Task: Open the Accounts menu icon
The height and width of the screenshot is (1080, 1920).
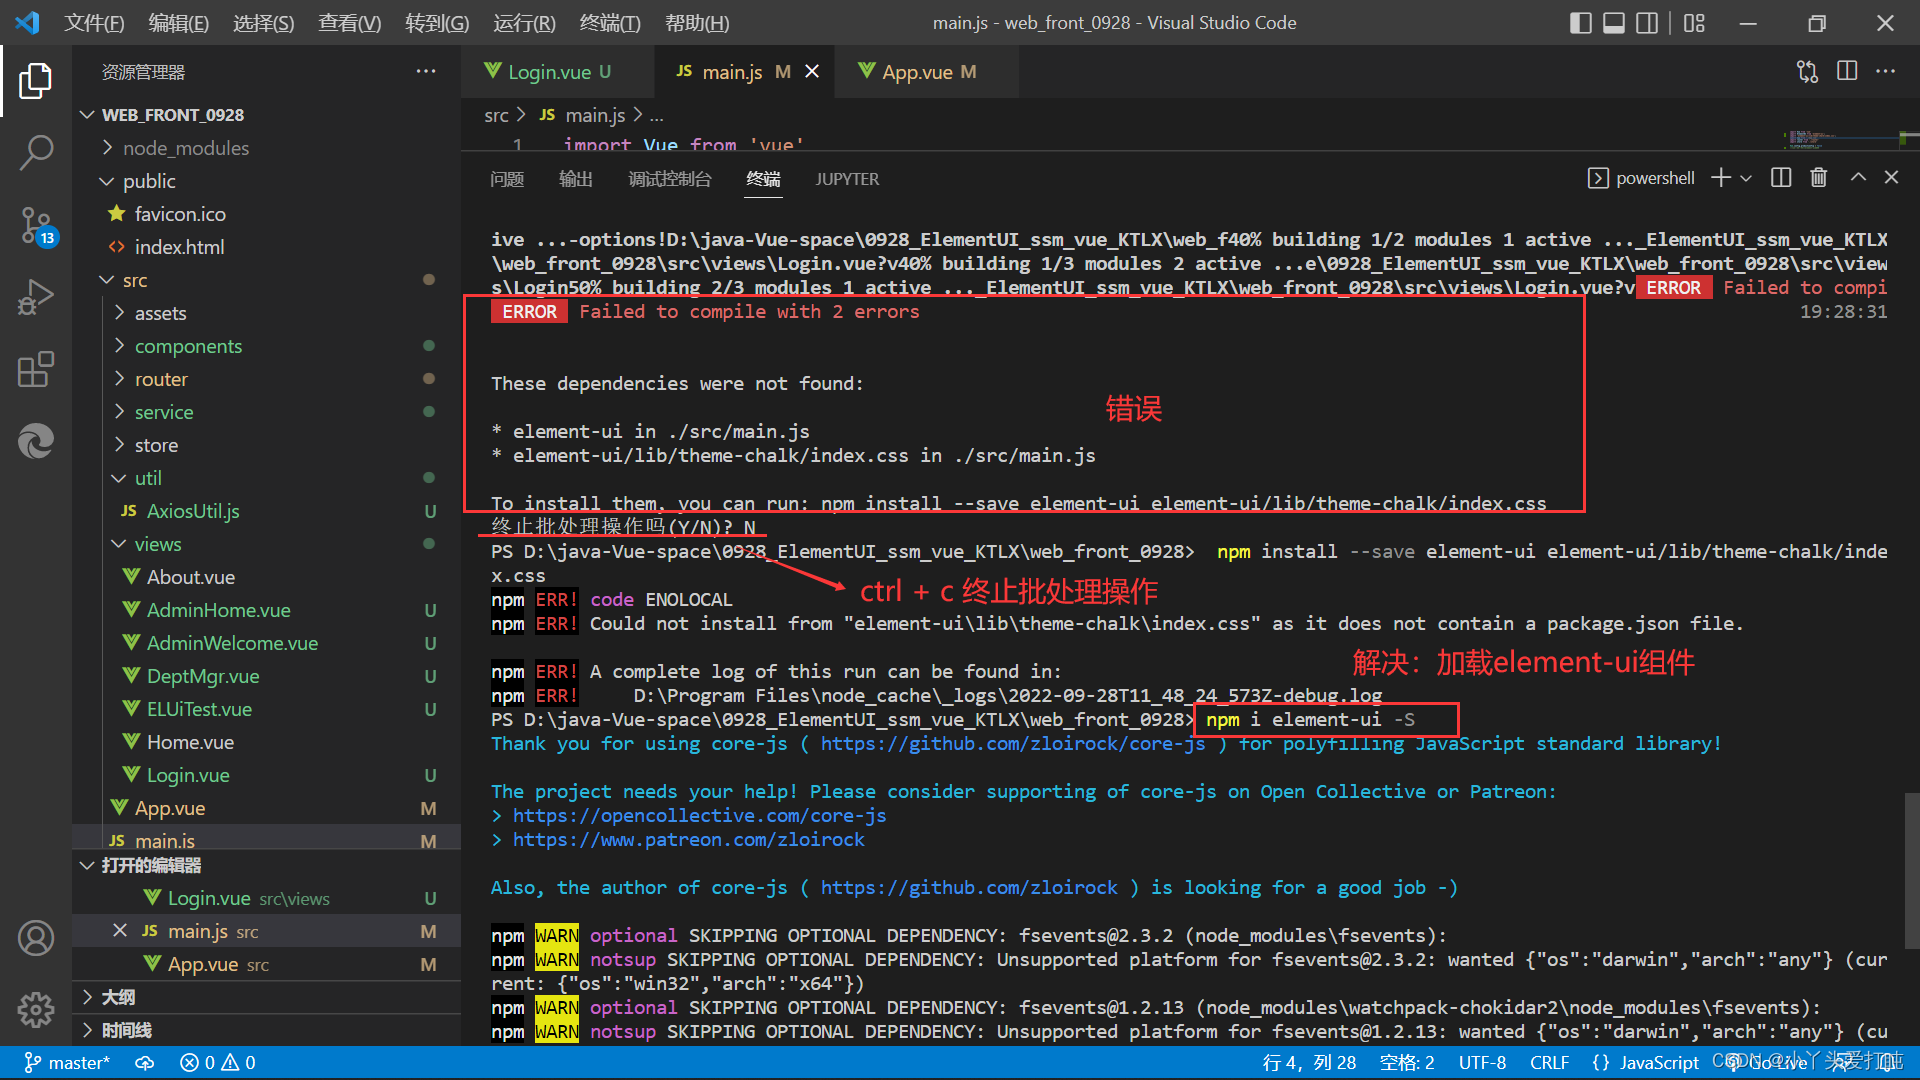Action: (36, 938)
